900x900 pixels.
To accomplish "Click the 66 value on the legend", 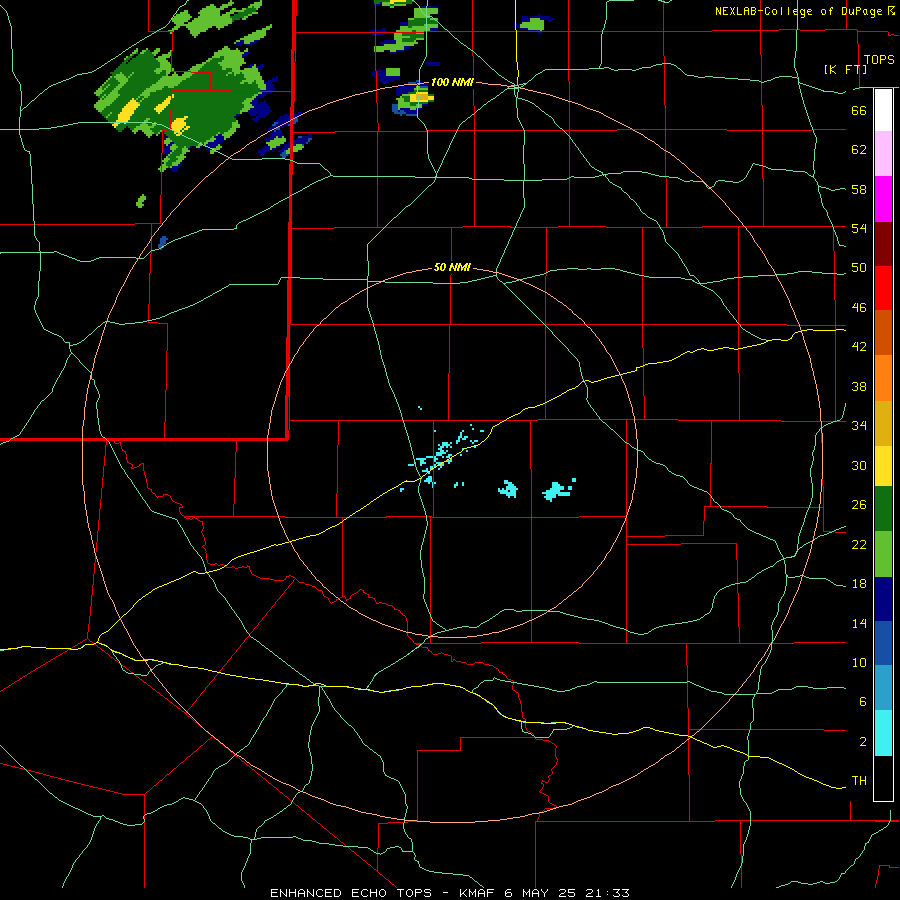I will click(x=859, y=111).
